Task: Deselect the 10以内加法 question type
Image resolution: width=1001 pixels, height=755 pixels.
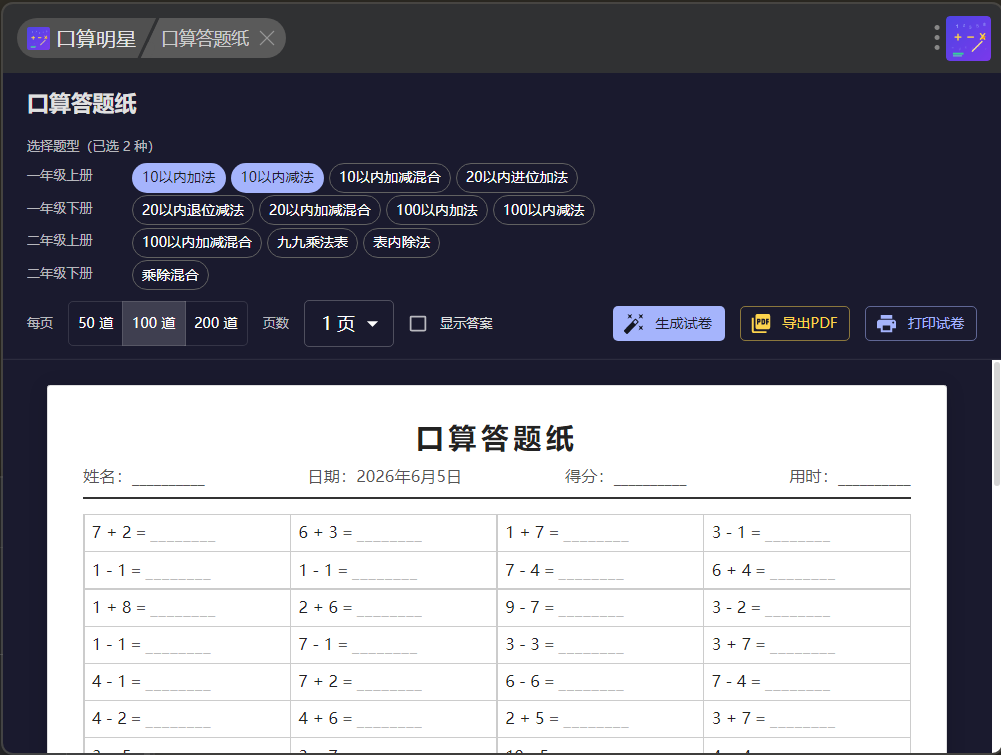Action: tap(179, 177)
